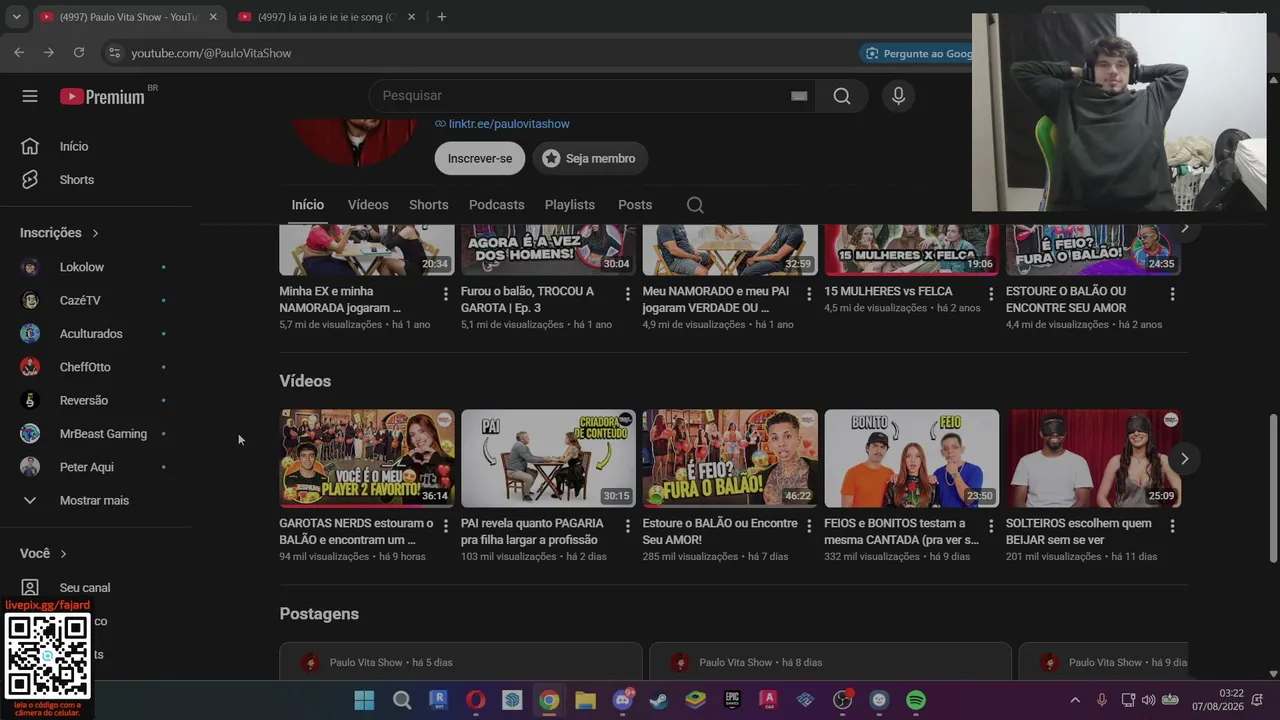Open Chrome tab search dropdown
1280x720 pixels.
click(16, 17)
